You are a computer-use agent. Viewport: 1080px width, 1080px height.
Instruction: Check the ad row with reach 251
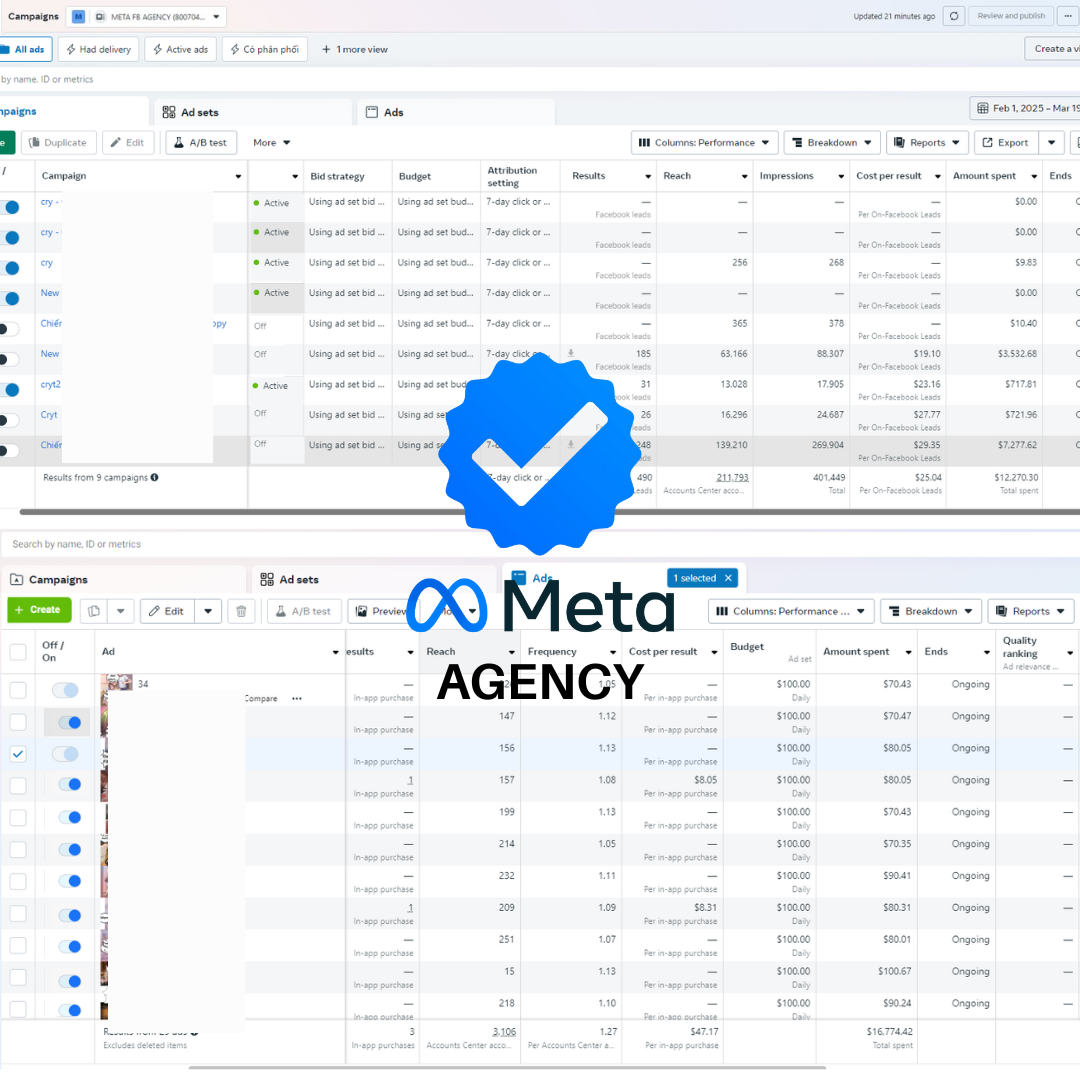click(x=18, y=945)
